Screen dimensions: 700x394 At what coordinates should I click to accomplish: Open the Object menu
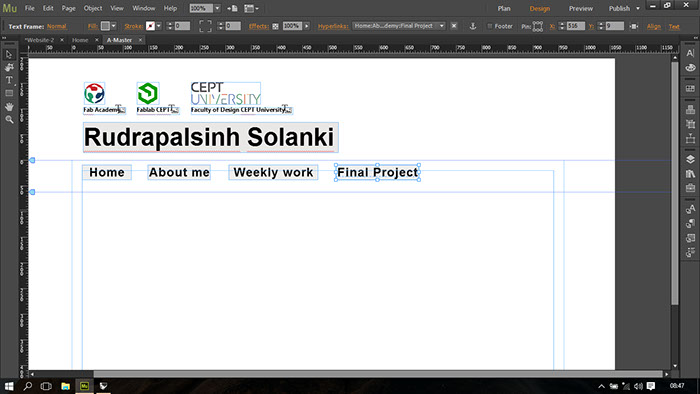tap(93, 8)
